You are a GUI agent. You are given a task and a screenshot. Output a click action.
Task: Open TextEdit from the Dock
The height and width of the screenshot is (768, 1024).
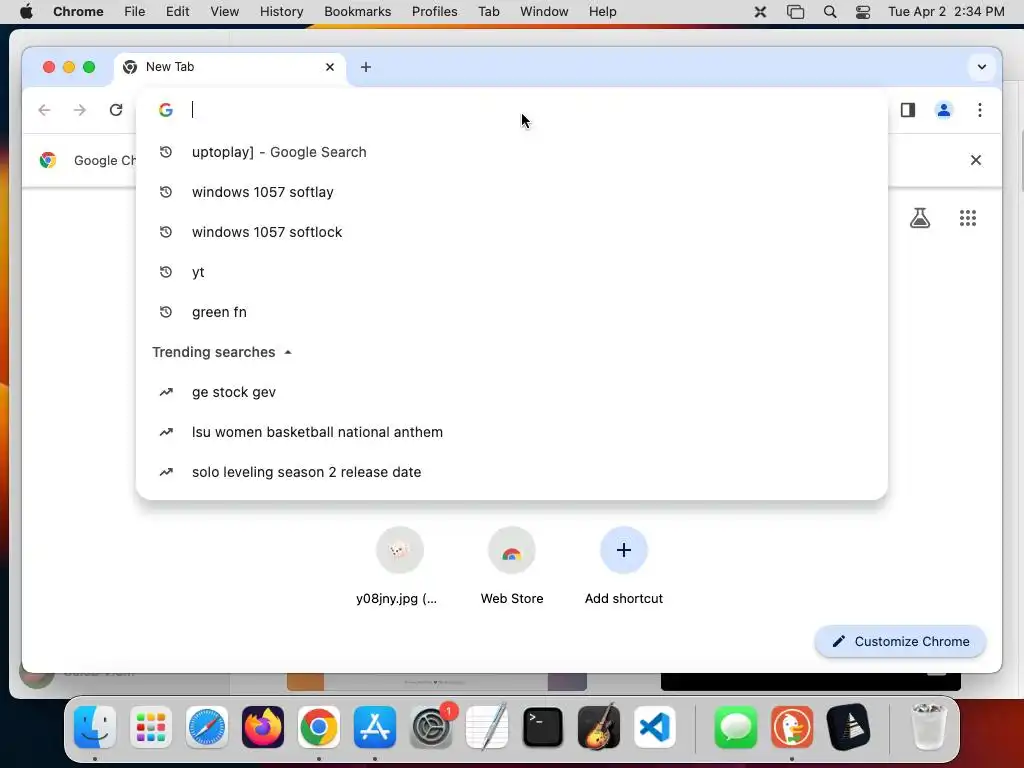point(487,727)
